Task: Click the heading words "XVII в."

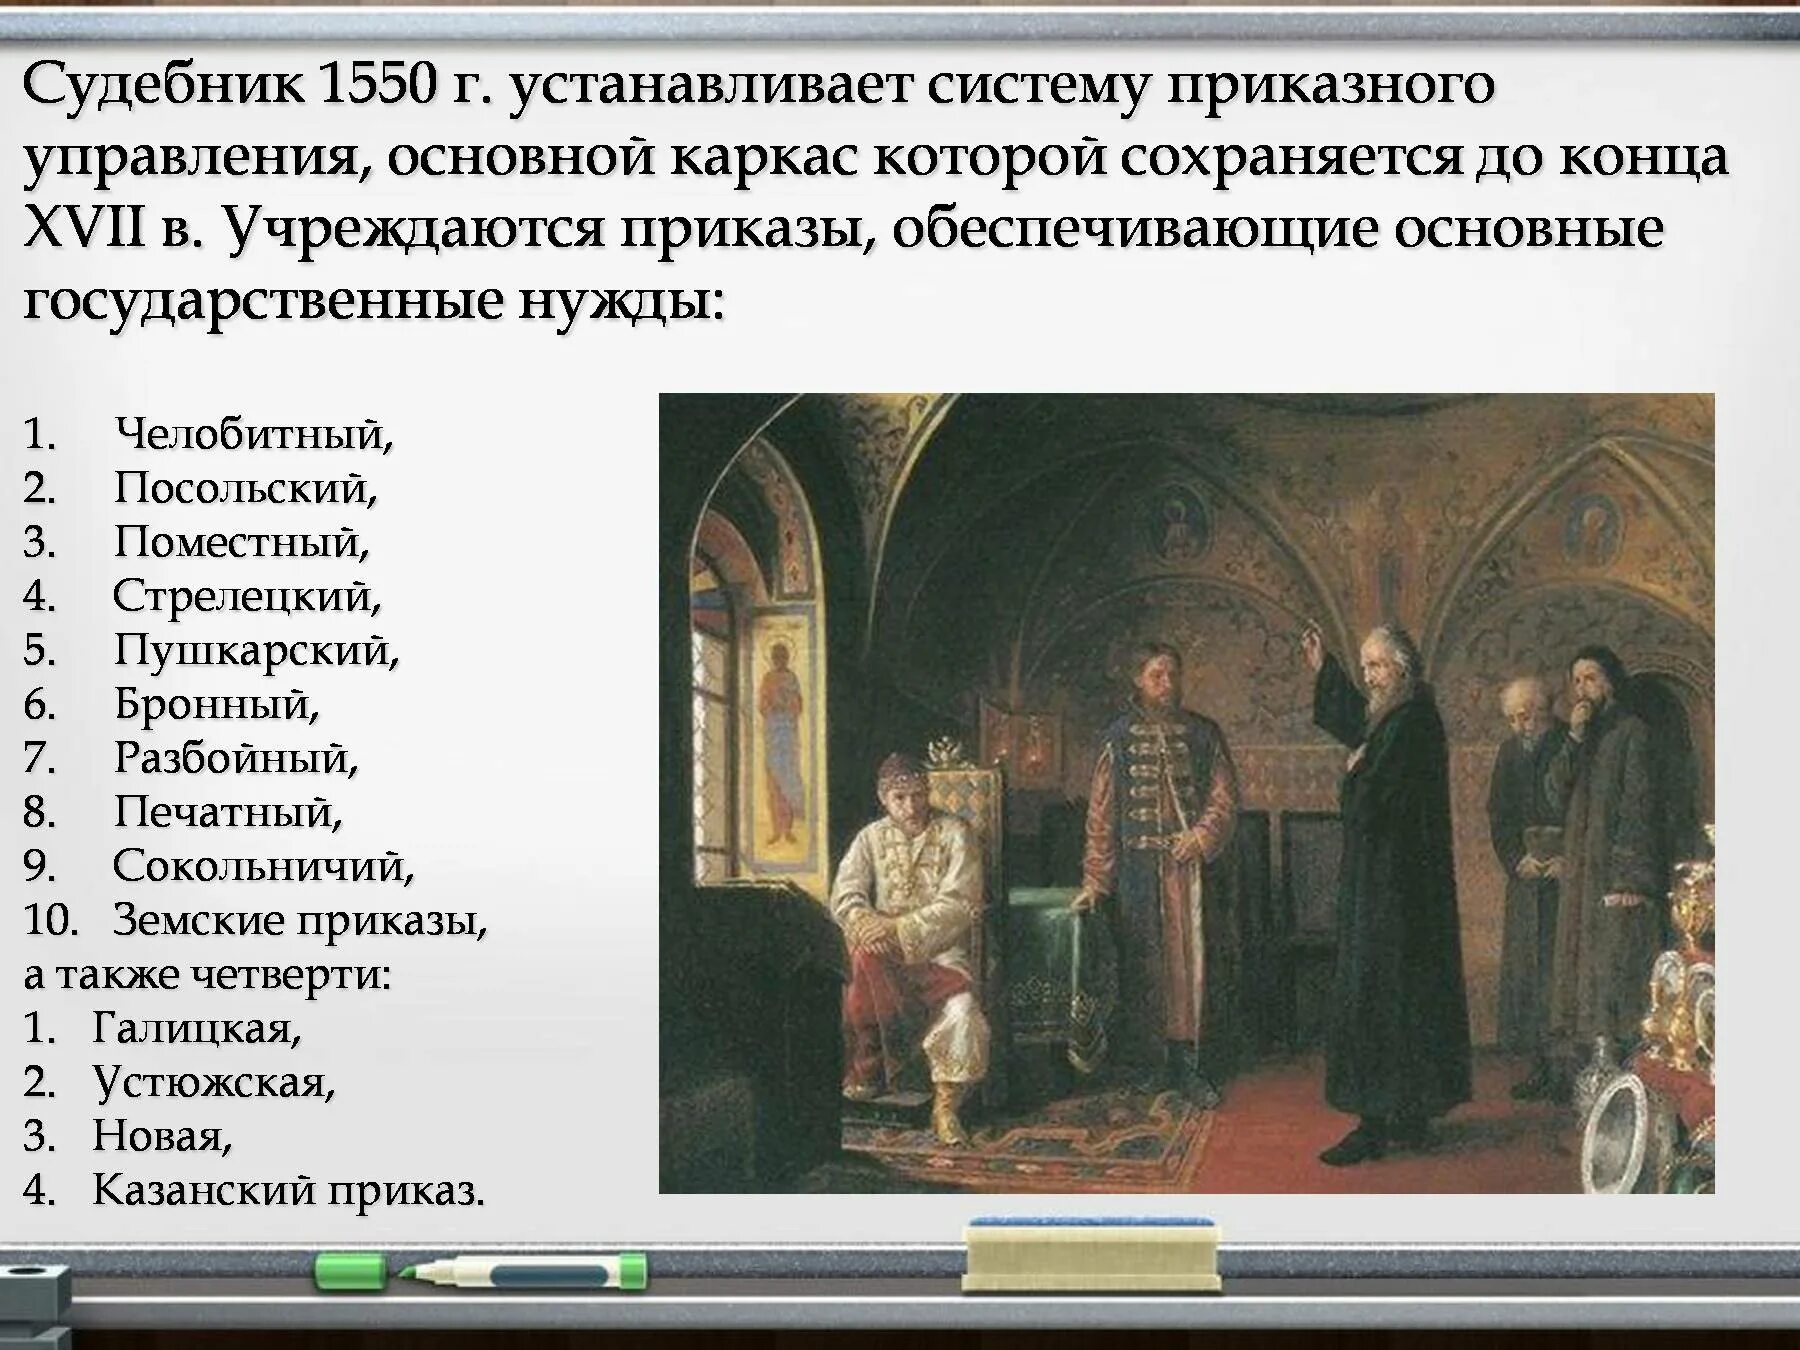Action: [114, 229]
